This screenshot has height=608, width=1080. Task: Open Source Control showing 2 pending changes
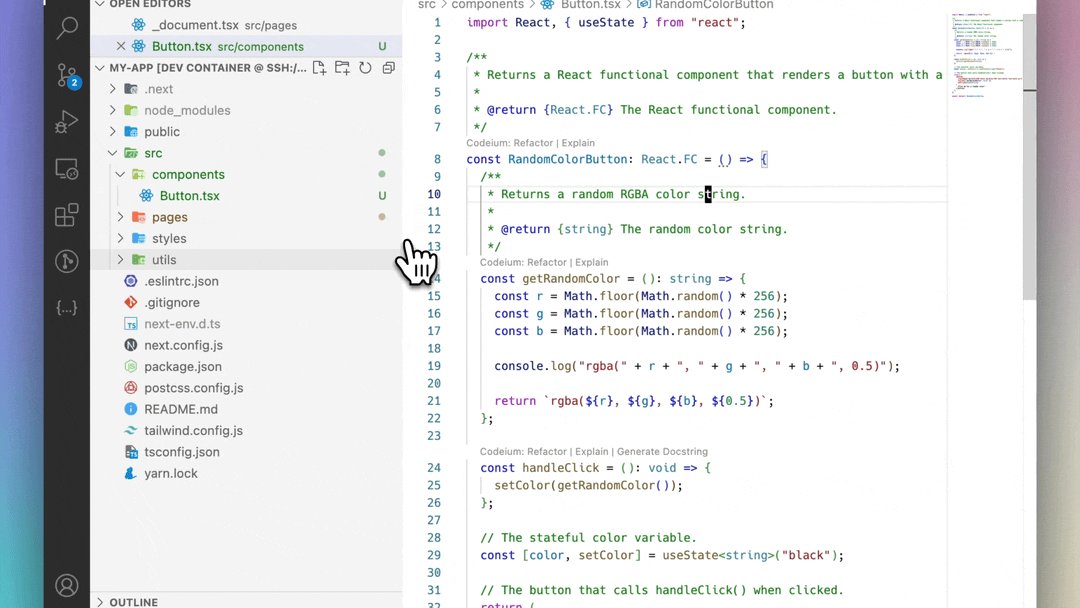coord(66,75)
